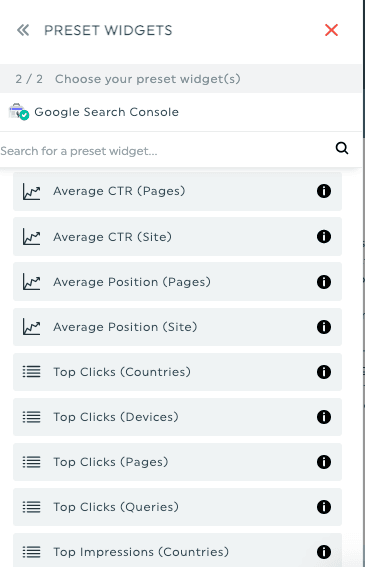Screen dimensions: 365x567
Task: Close the Preset Widgets panel
Action: coord(331,30)
